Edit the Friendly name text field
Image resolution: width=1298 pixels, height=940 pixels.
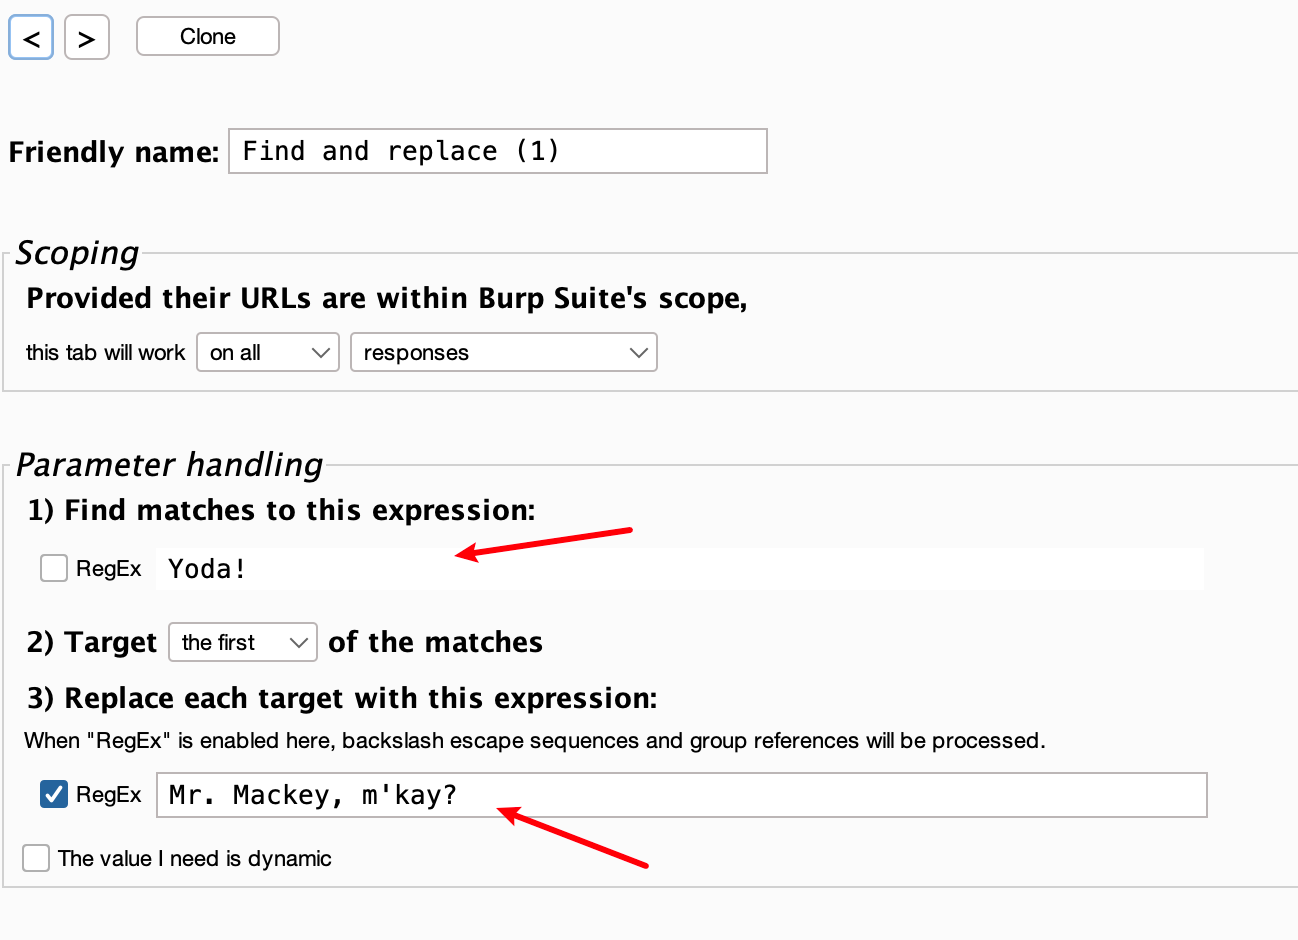[x=497, y=151]
